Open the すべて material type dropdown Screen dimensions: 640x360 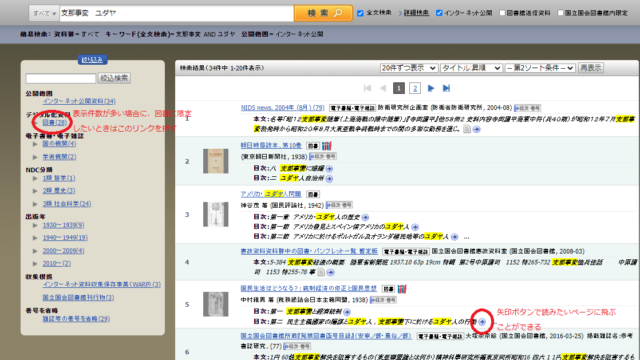(x=44, y=13)
